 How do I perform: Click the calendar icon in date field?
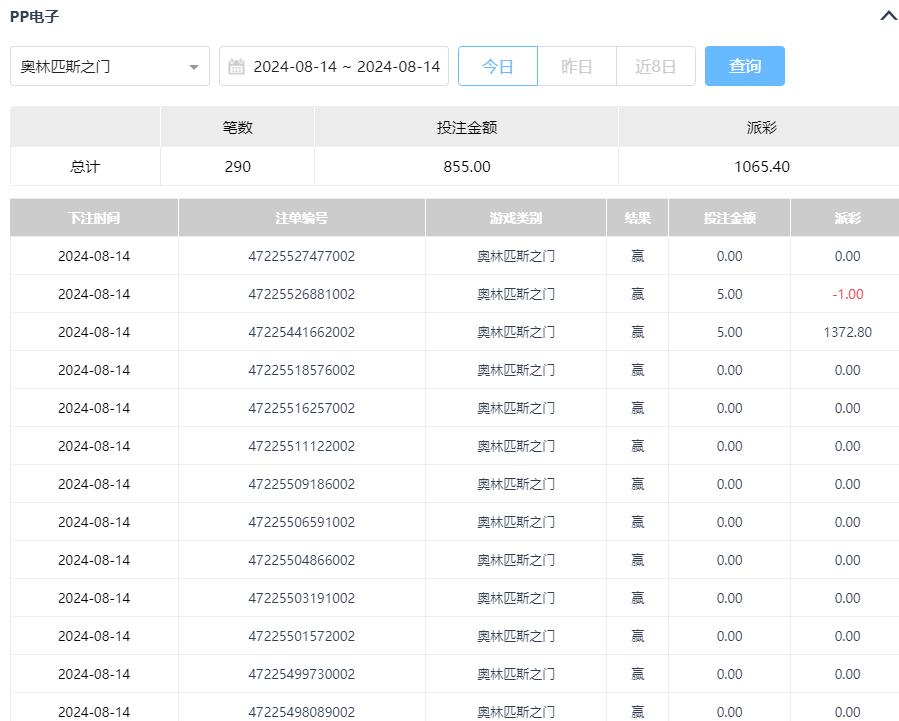coord(237,67)
